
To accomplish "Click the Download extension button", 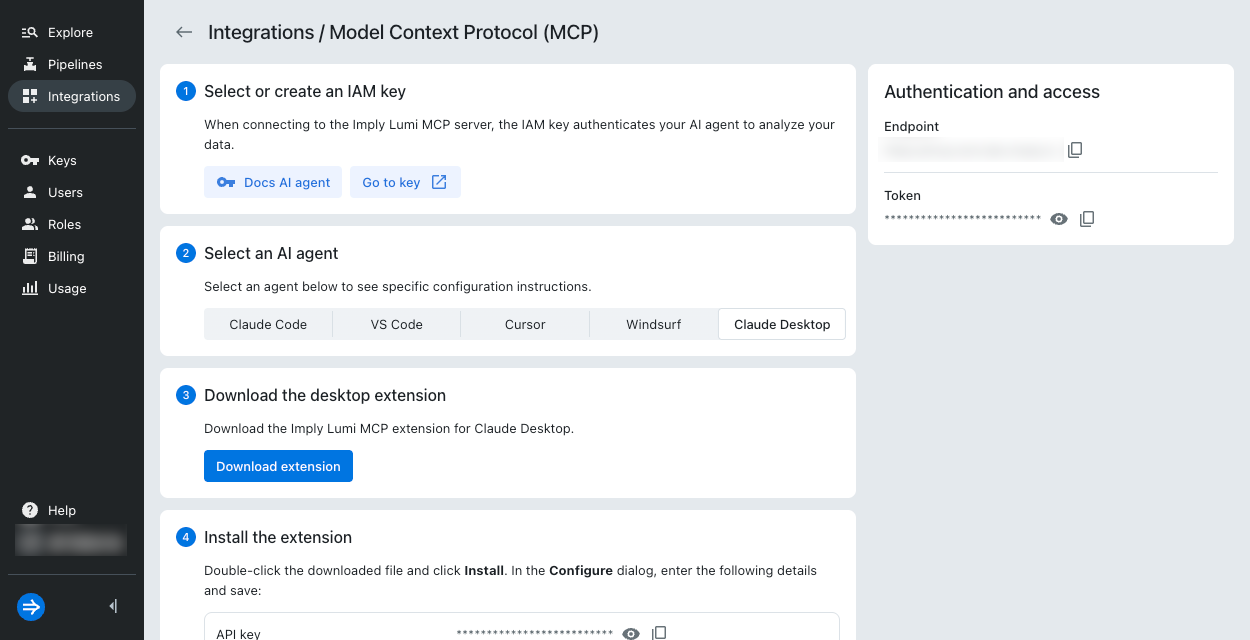I will (278, 466).
